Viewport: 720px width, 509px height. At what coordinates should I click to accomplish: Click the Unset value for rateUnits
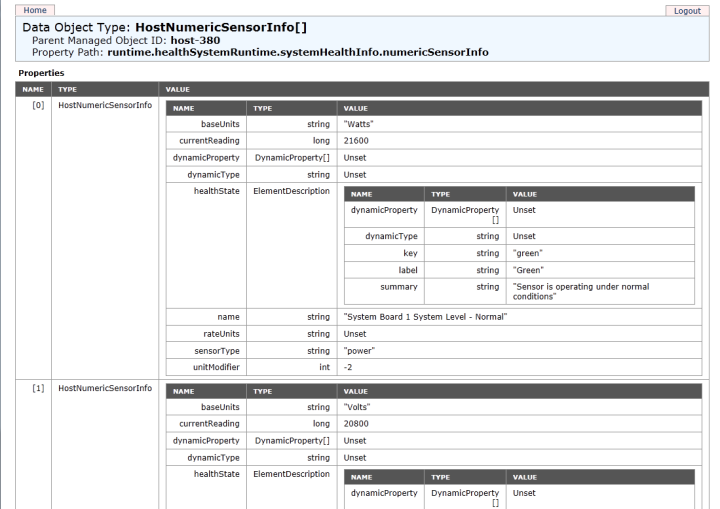[355, 334]
